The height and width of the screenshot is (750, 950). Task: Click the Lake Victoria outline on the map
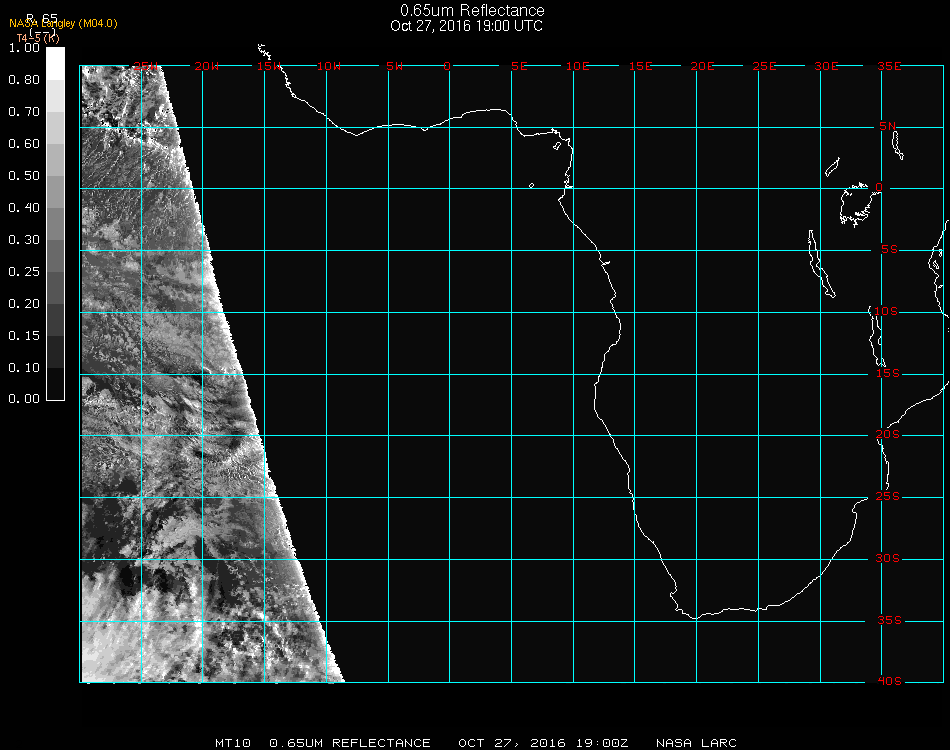tap(858, 205)
